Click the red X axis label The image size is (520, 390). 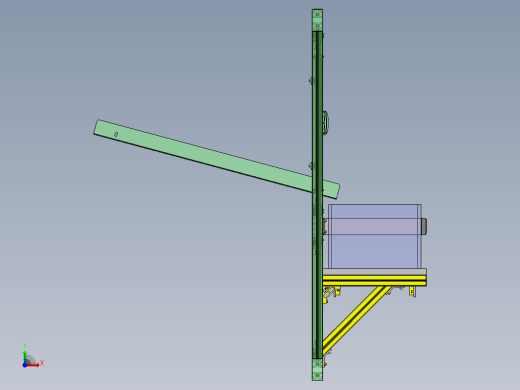pos(42,363)
